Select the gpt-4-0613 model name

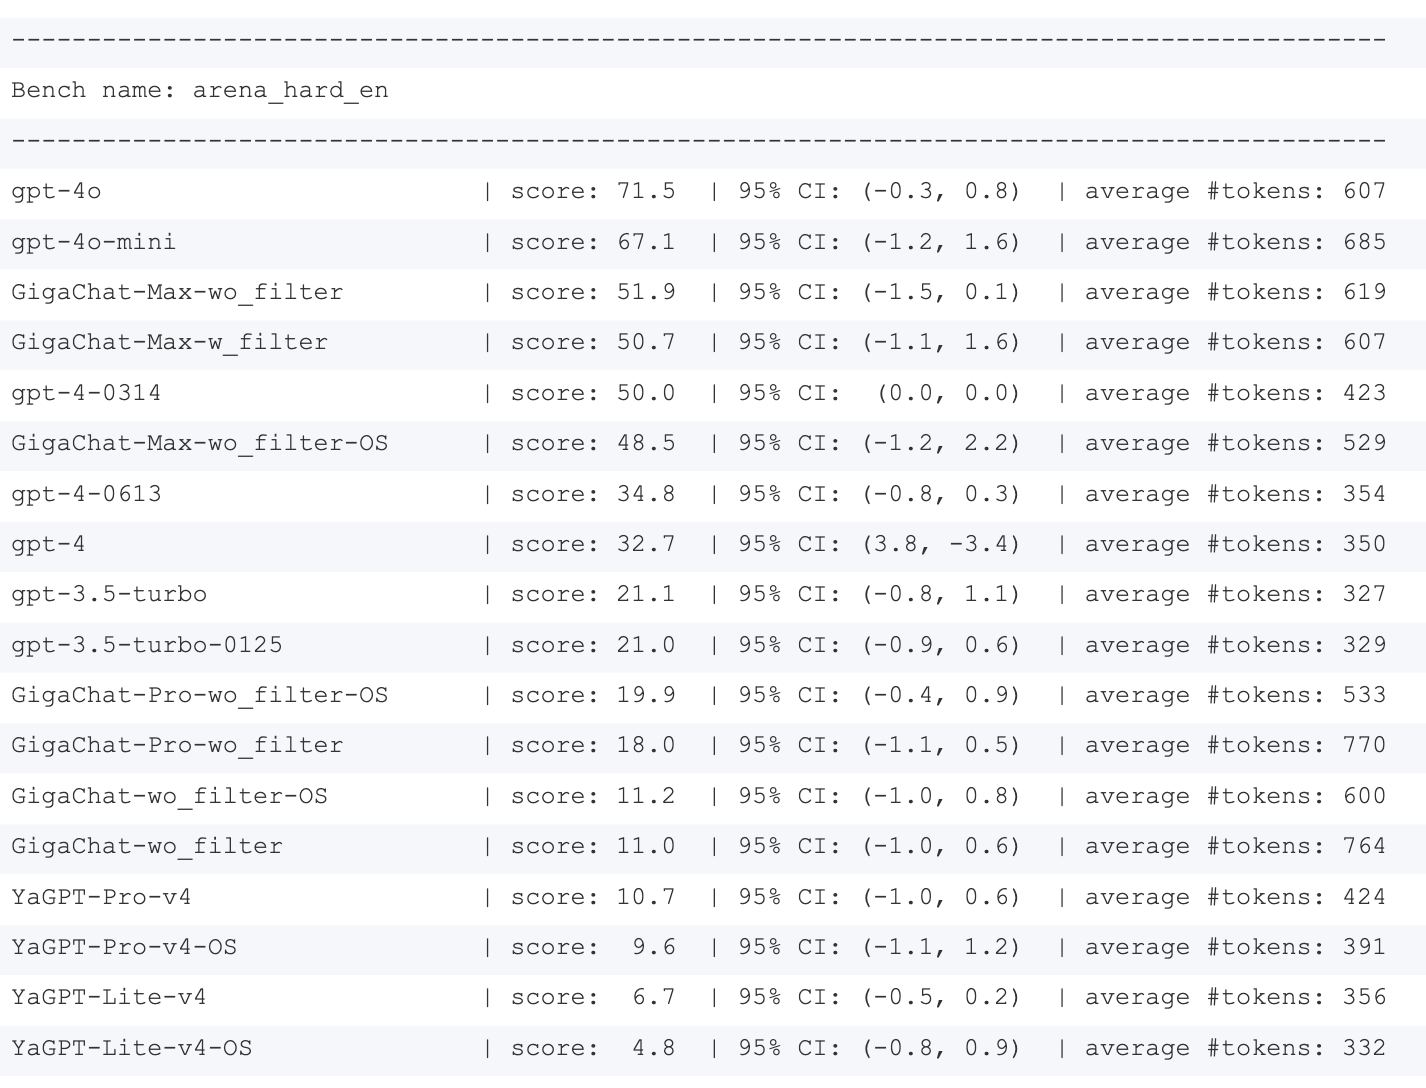(x=86, y=494)
